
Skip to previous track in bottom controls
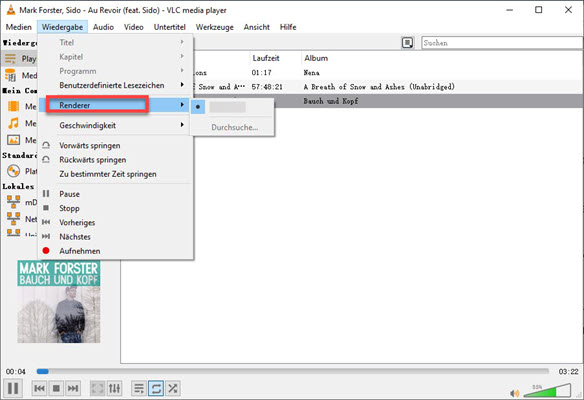39,388
